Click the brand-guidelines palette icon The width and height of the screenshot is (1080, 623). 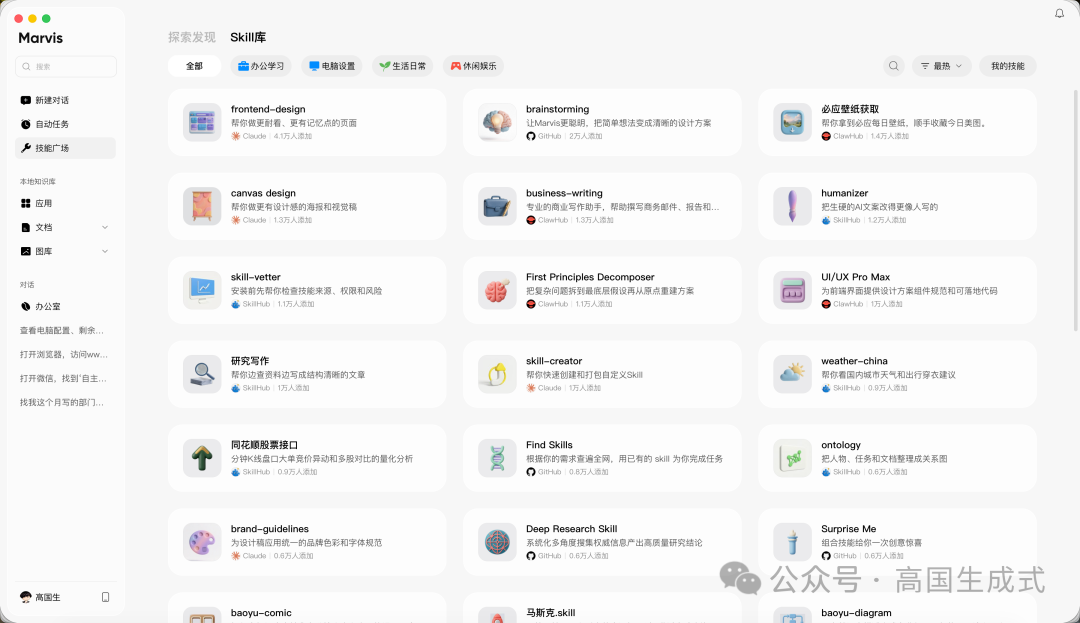point(202,542)
